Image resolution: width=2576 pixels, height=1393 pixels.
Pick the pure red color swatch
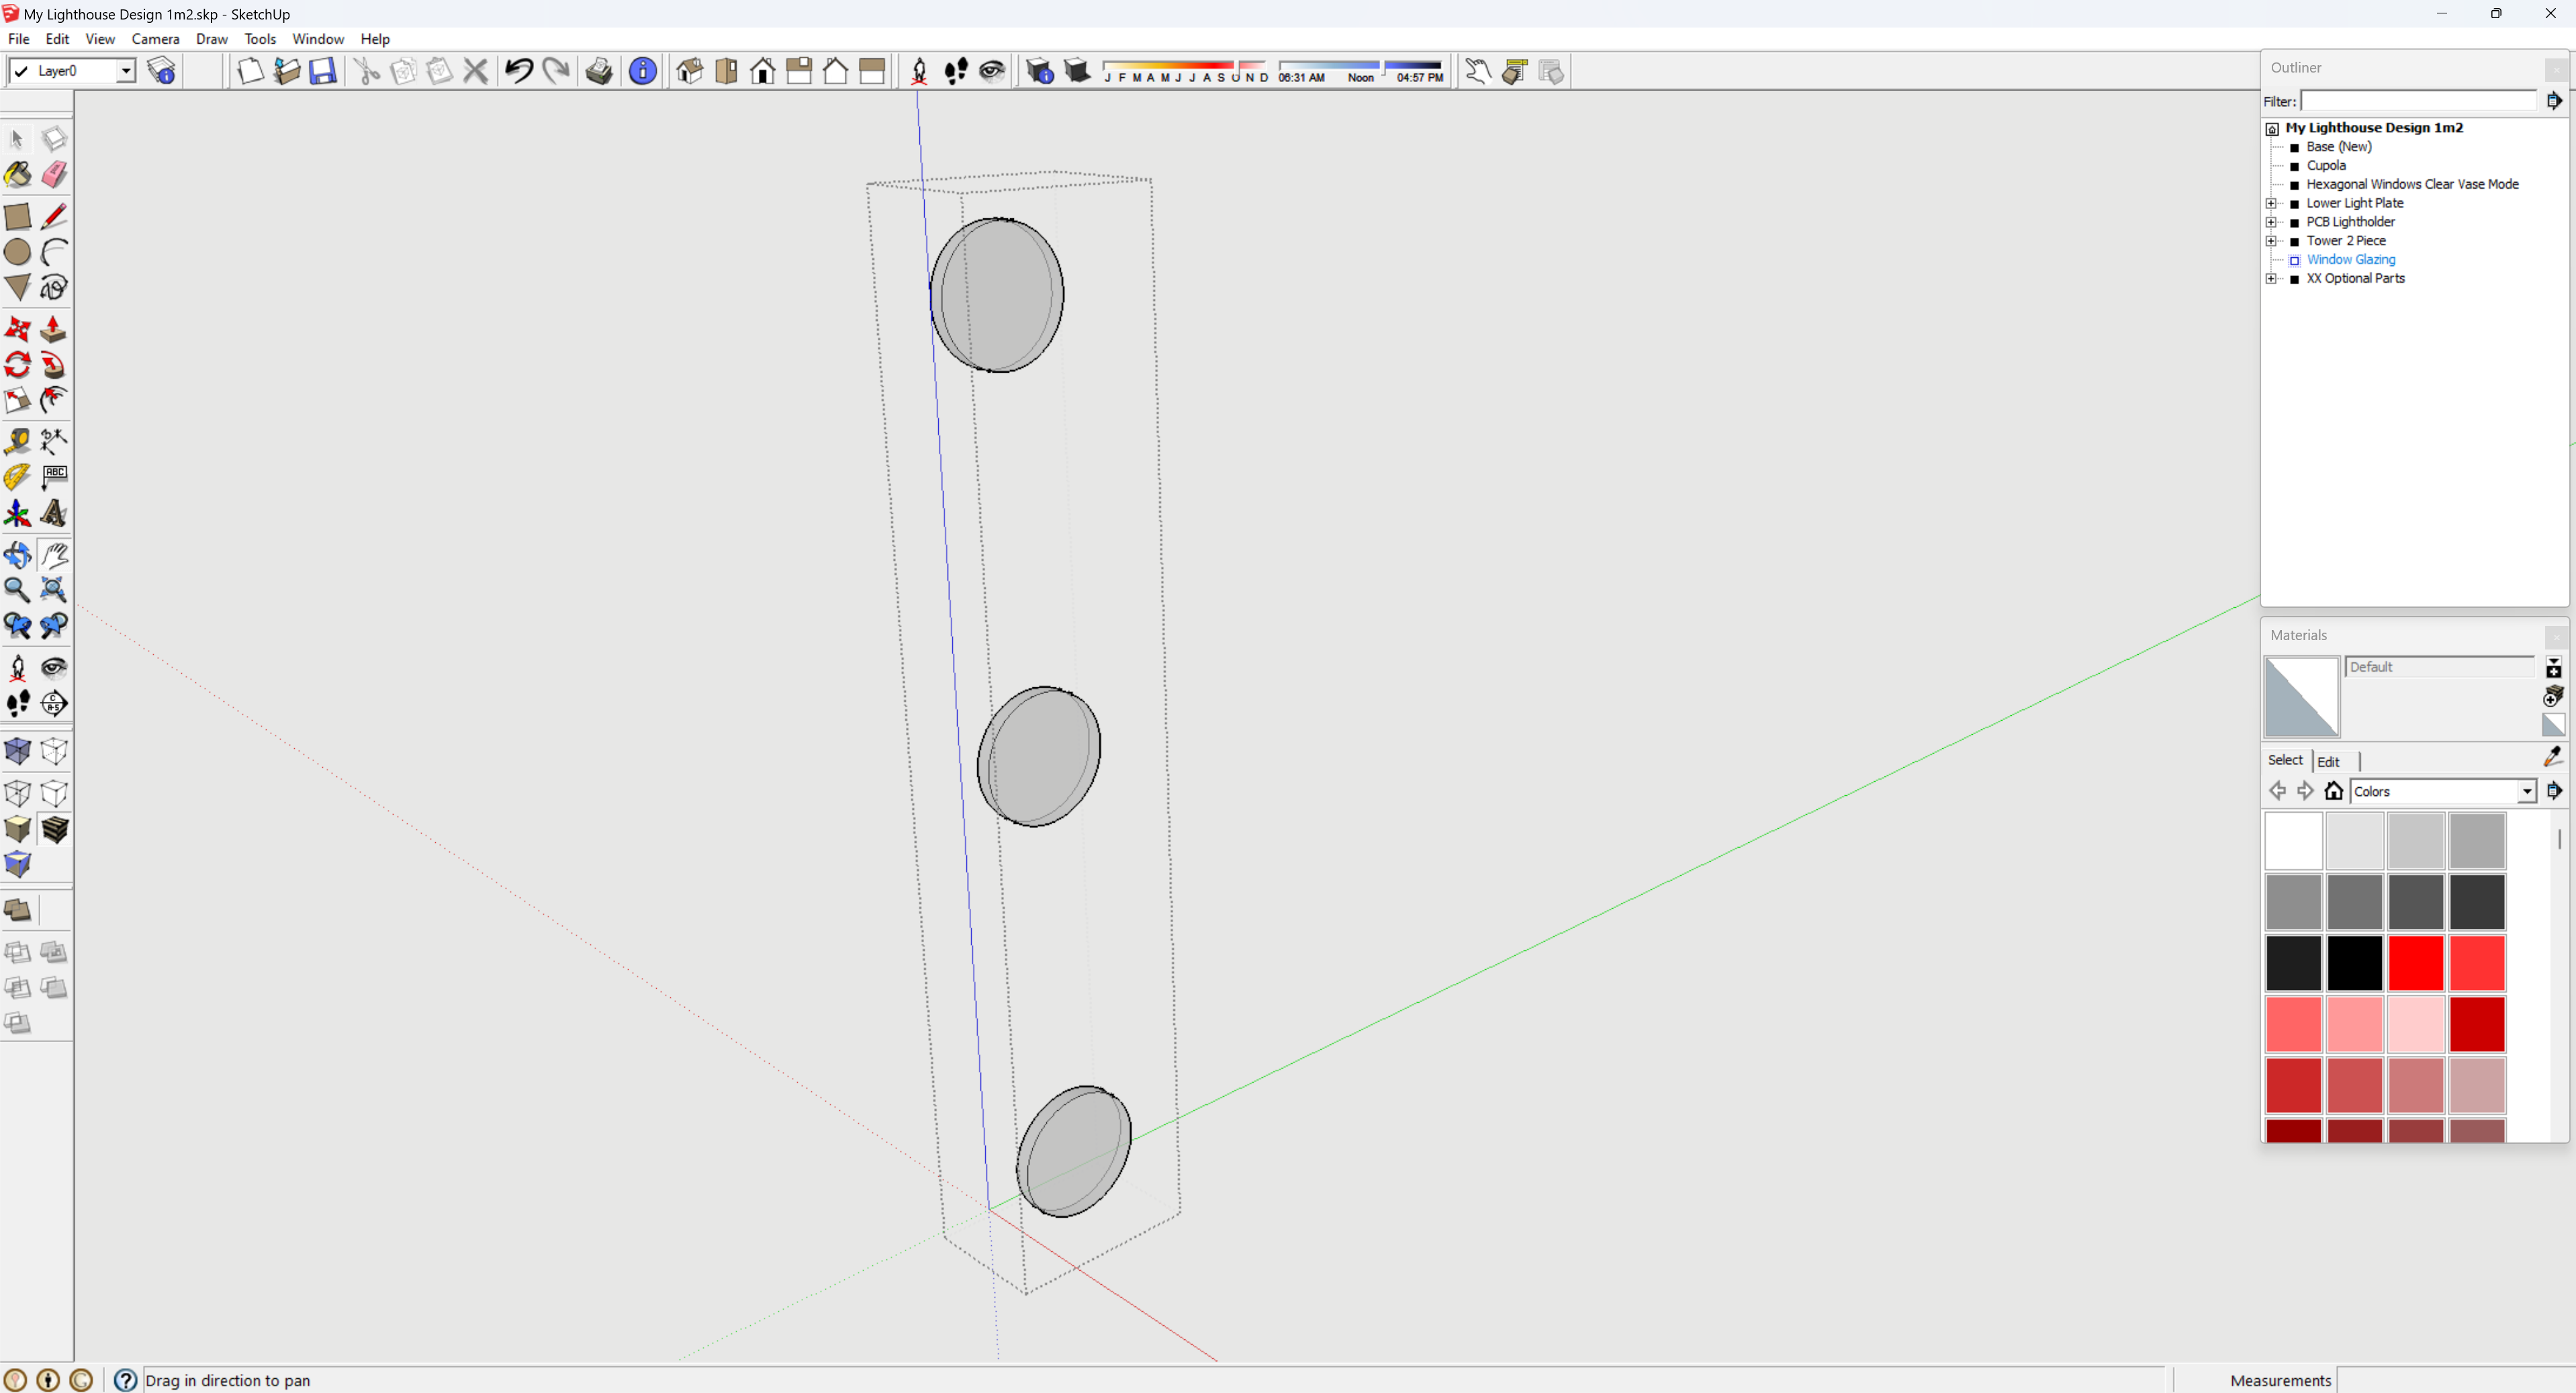point(2416,963)
